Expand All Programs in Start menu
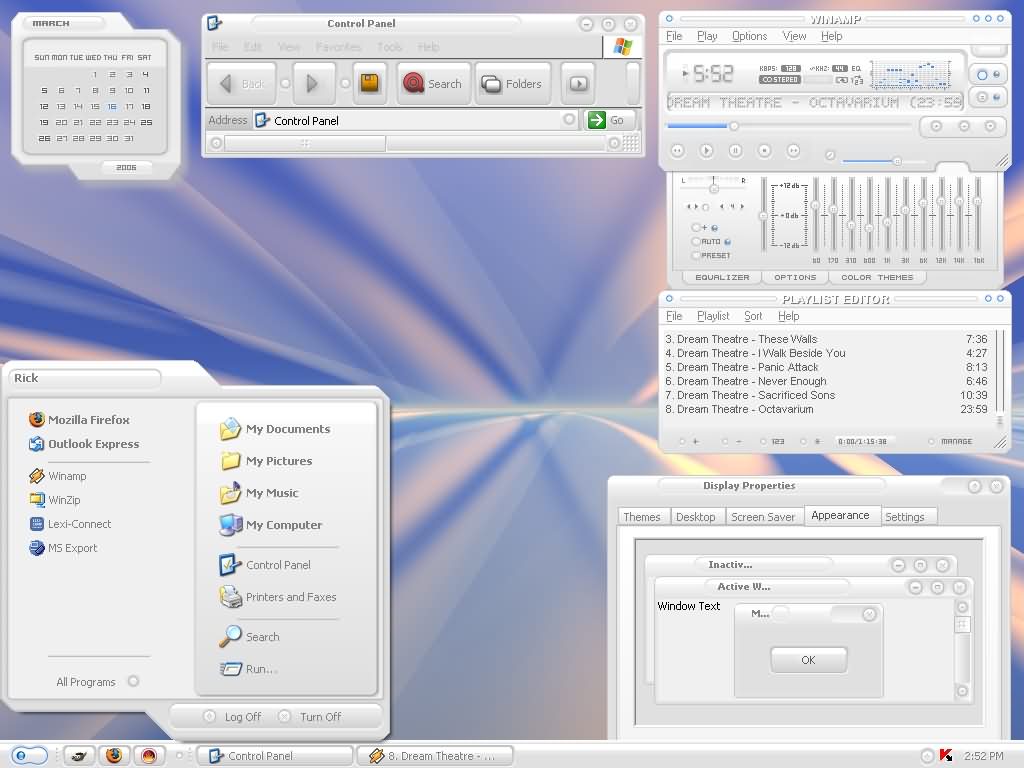The image size is (1024, 768). pos(97,682)
